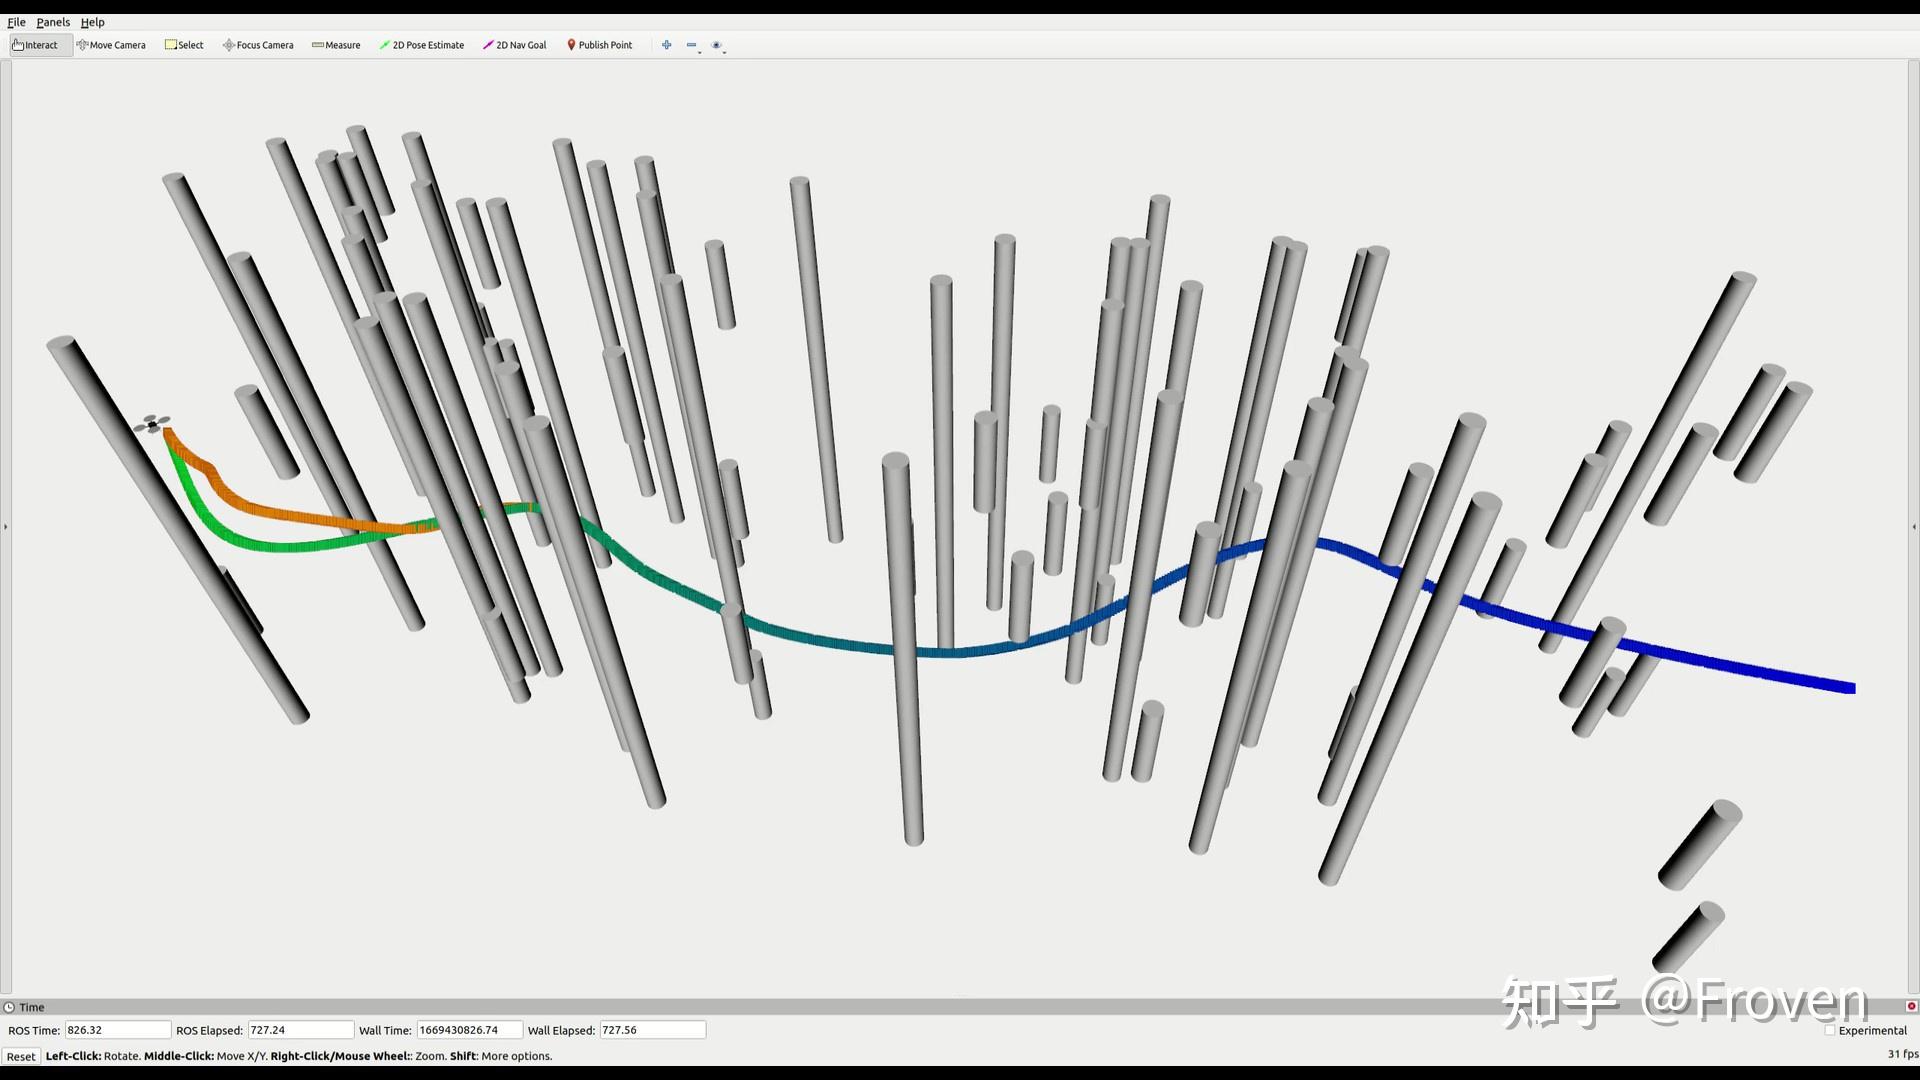1920x1080 pixels.
Task: Click the blue plus add-tool icon
Action: coord(666,45)
